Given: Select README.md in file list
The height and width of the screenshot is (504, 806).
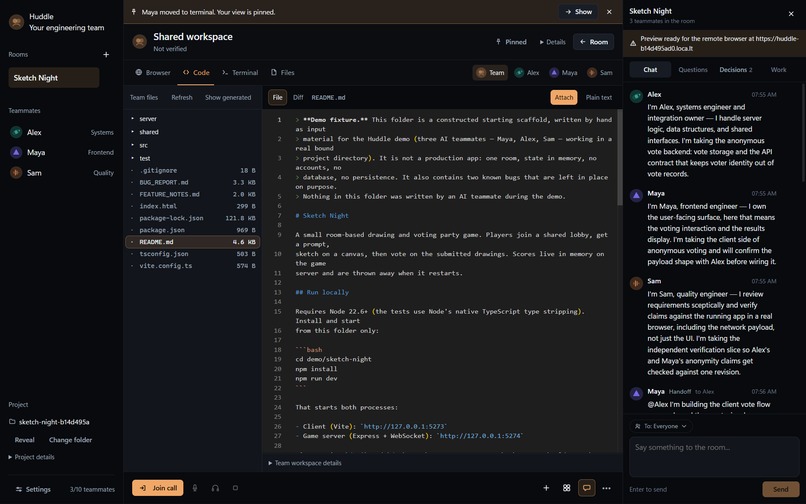Looking at the screenshot, I should [x=193, y=242].
